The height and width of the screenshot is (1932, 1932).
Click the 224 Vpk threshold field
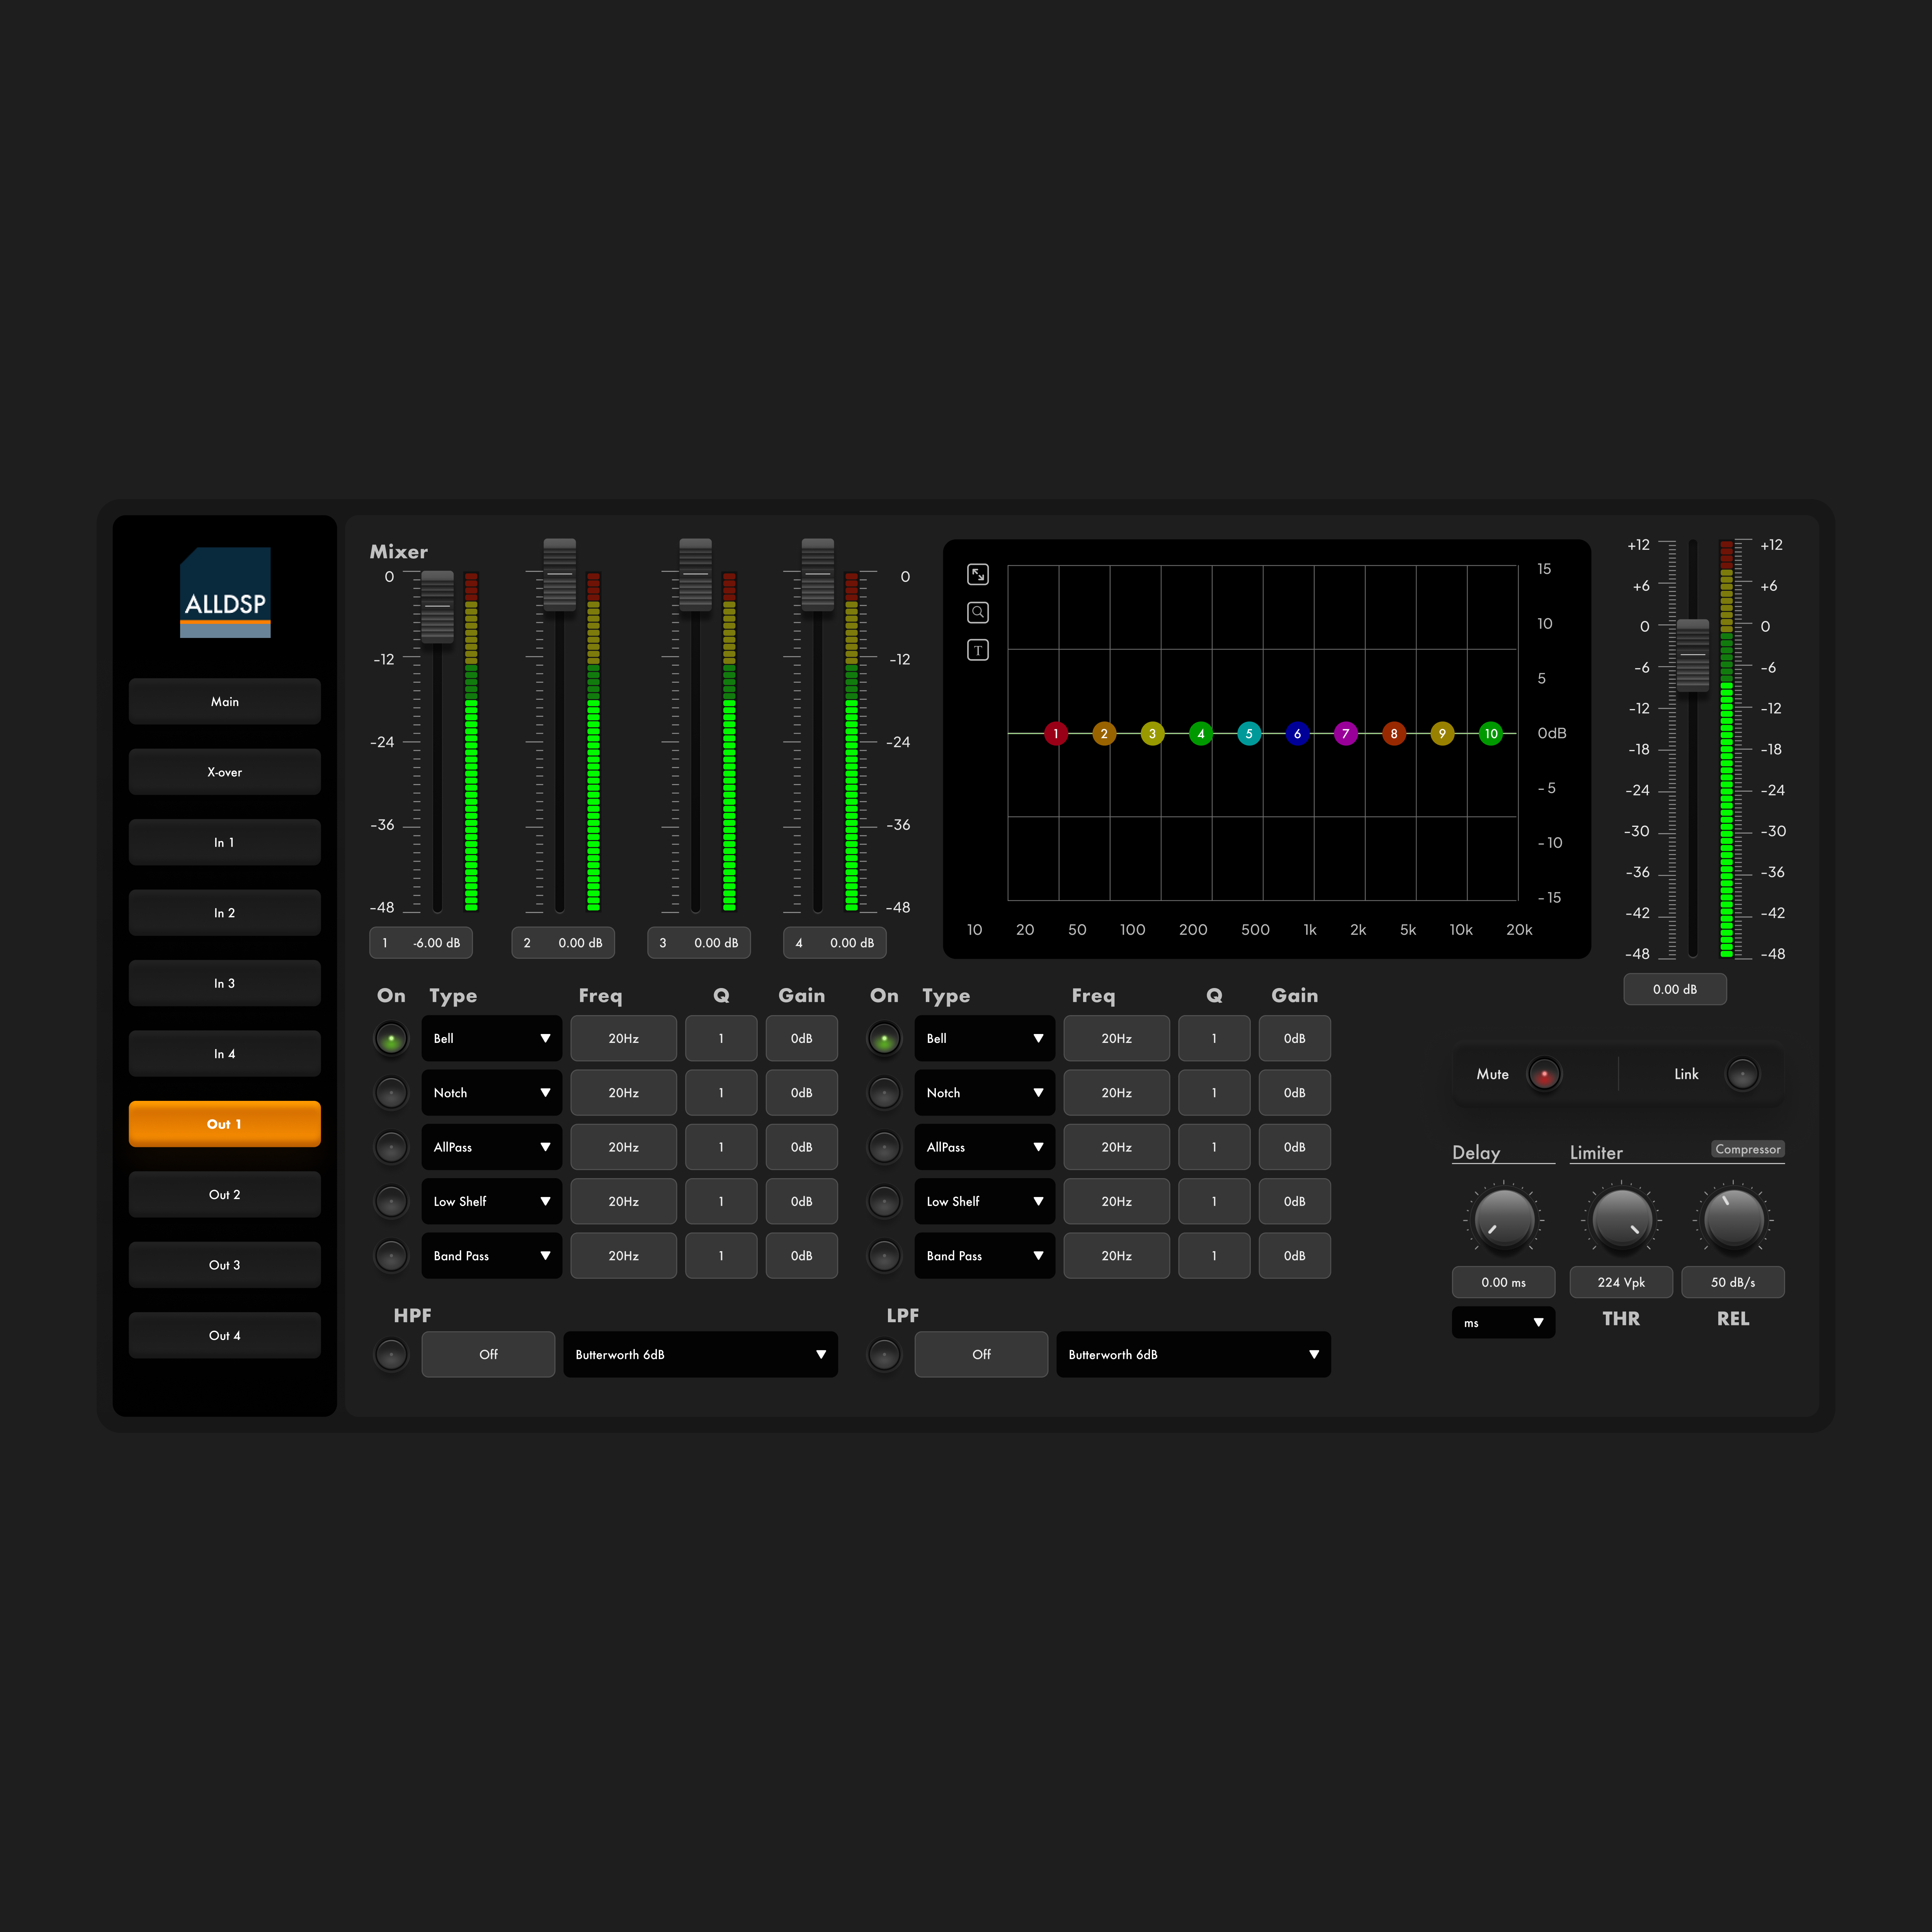coord(1620,1282)
